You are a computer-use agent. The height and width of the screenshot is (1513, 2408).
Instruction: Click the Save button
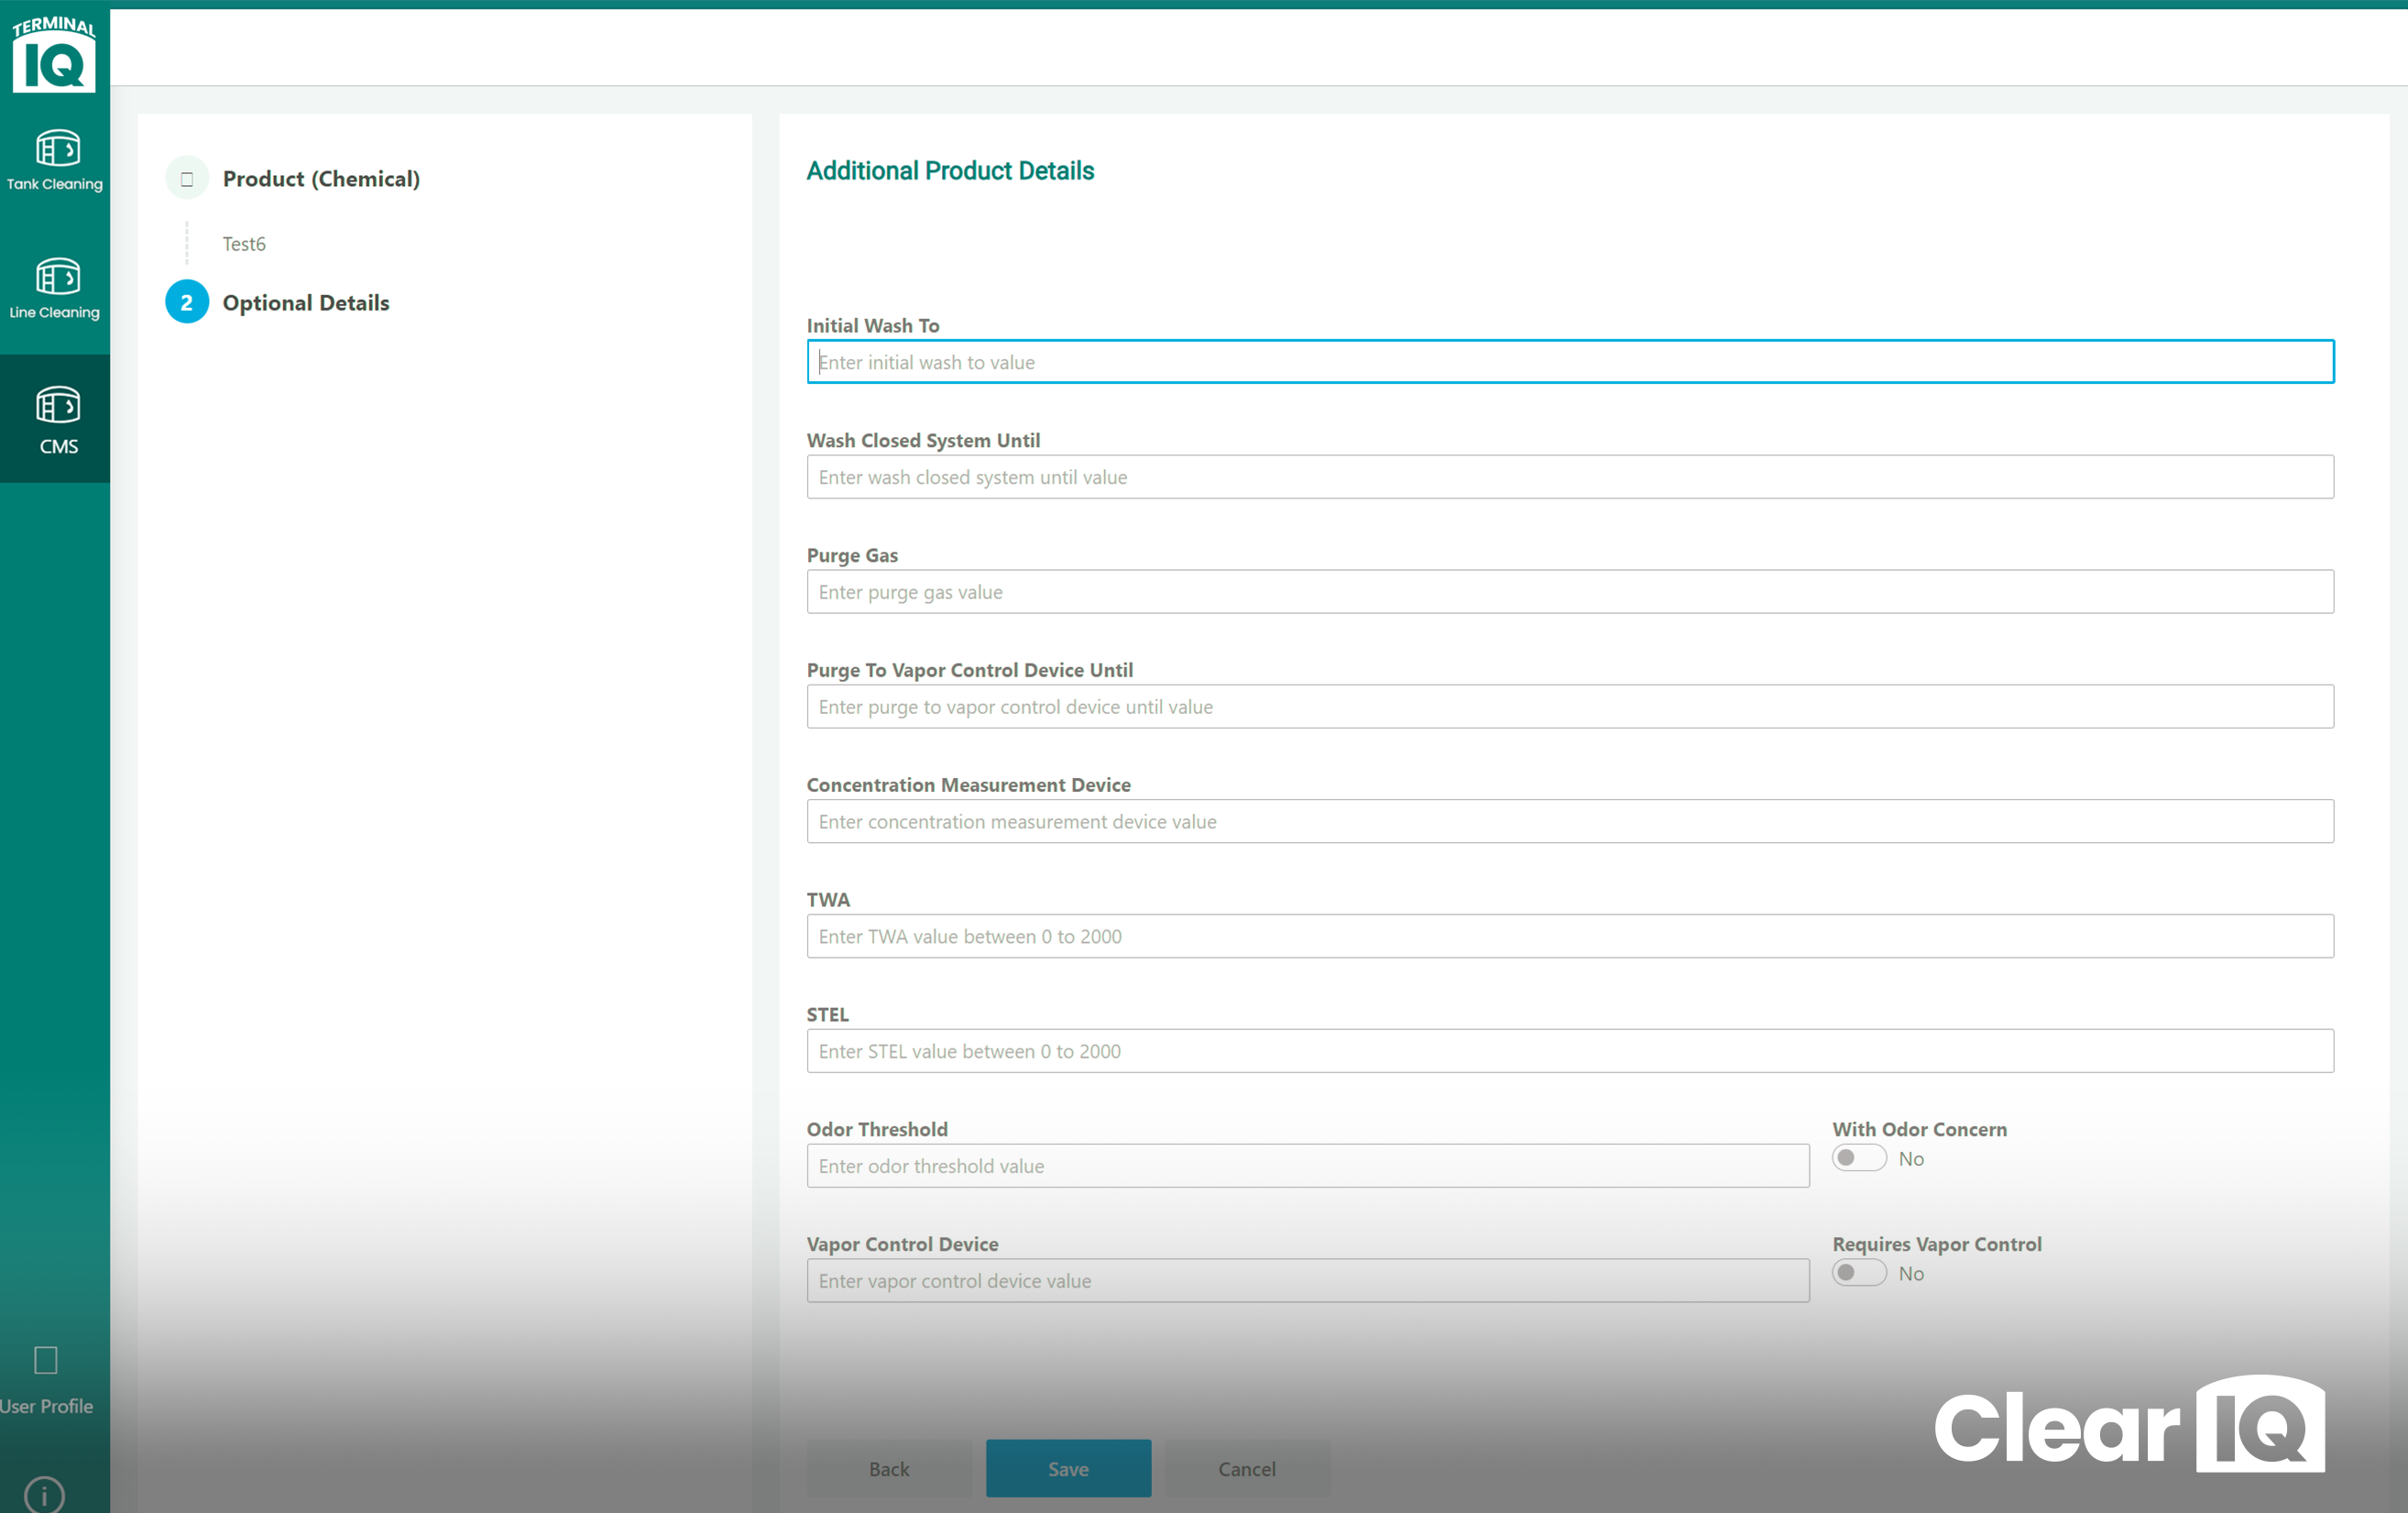(x=1068, y=1468)
